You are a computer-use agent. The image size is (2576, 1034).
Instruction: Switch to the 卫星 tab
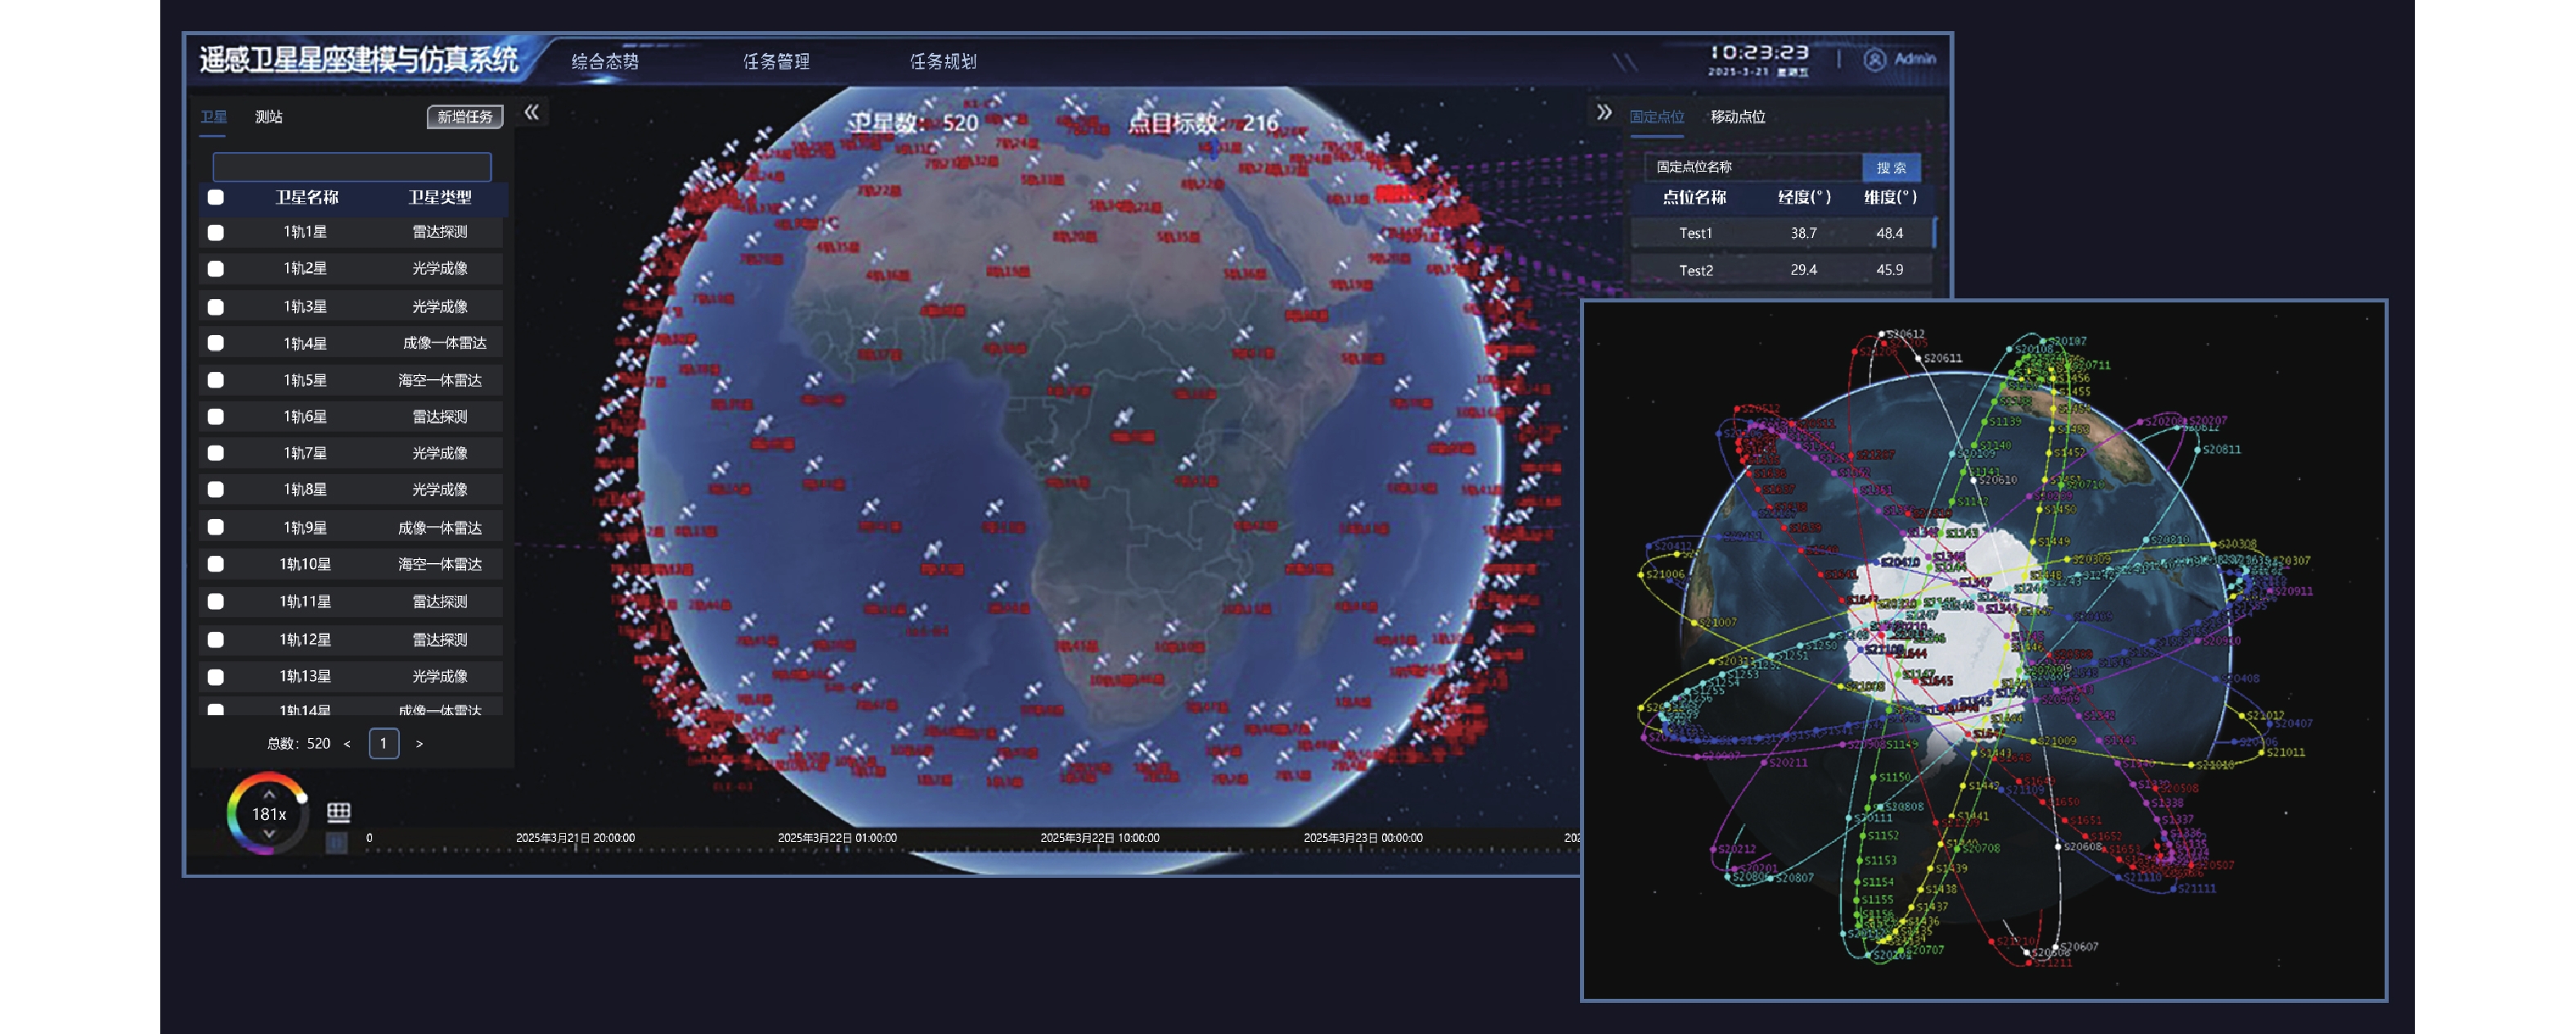pos(213,117)
